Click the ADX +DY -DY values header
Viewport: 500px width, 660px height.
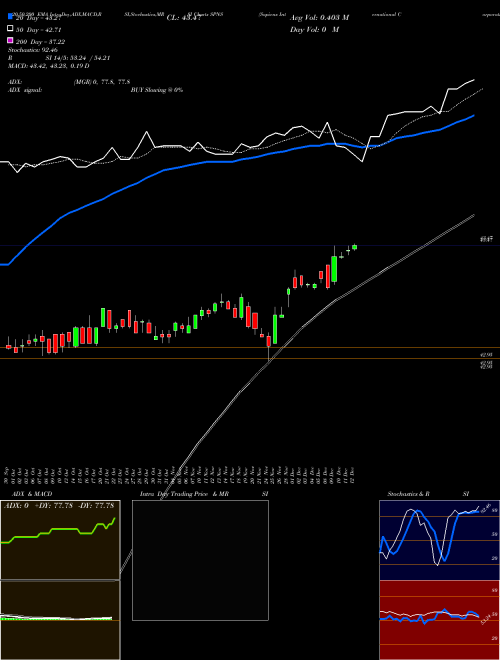click(x=59, y=506)
